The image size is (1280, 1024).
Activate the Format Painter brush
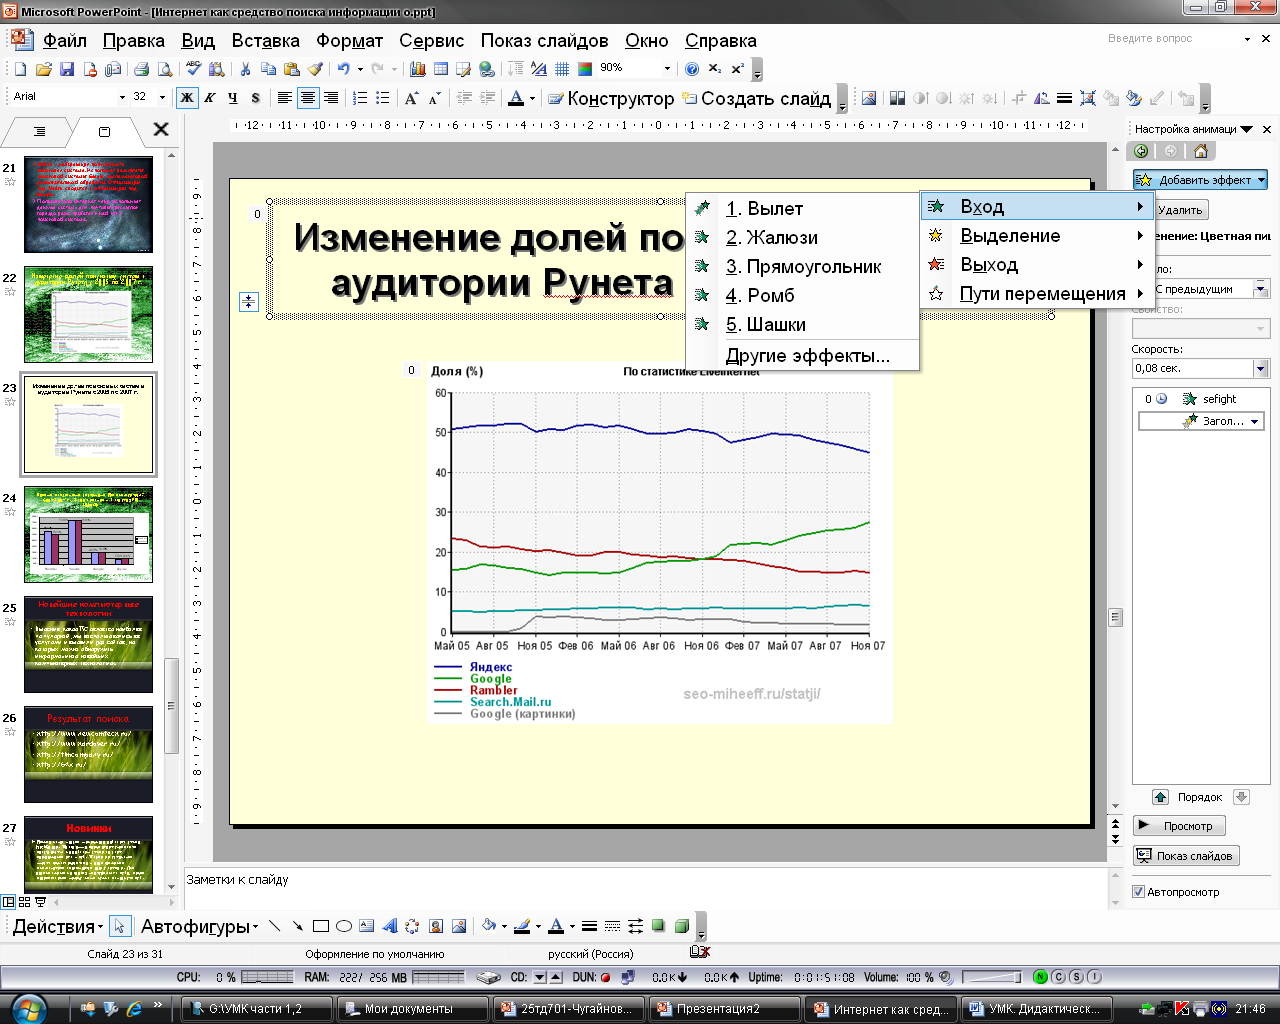pyautogui.click(x=316, y=69)
